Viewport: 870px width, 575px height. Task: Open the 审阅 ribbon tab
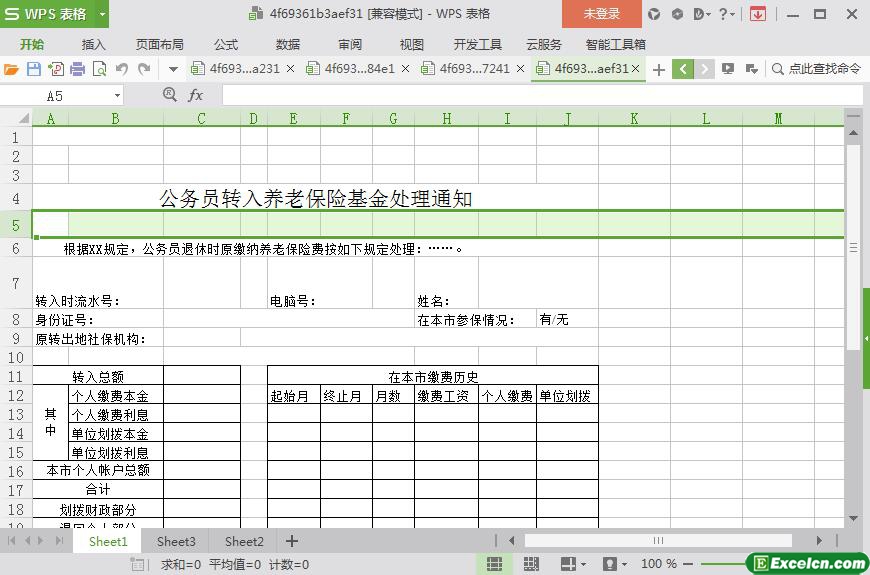[350, 44]
